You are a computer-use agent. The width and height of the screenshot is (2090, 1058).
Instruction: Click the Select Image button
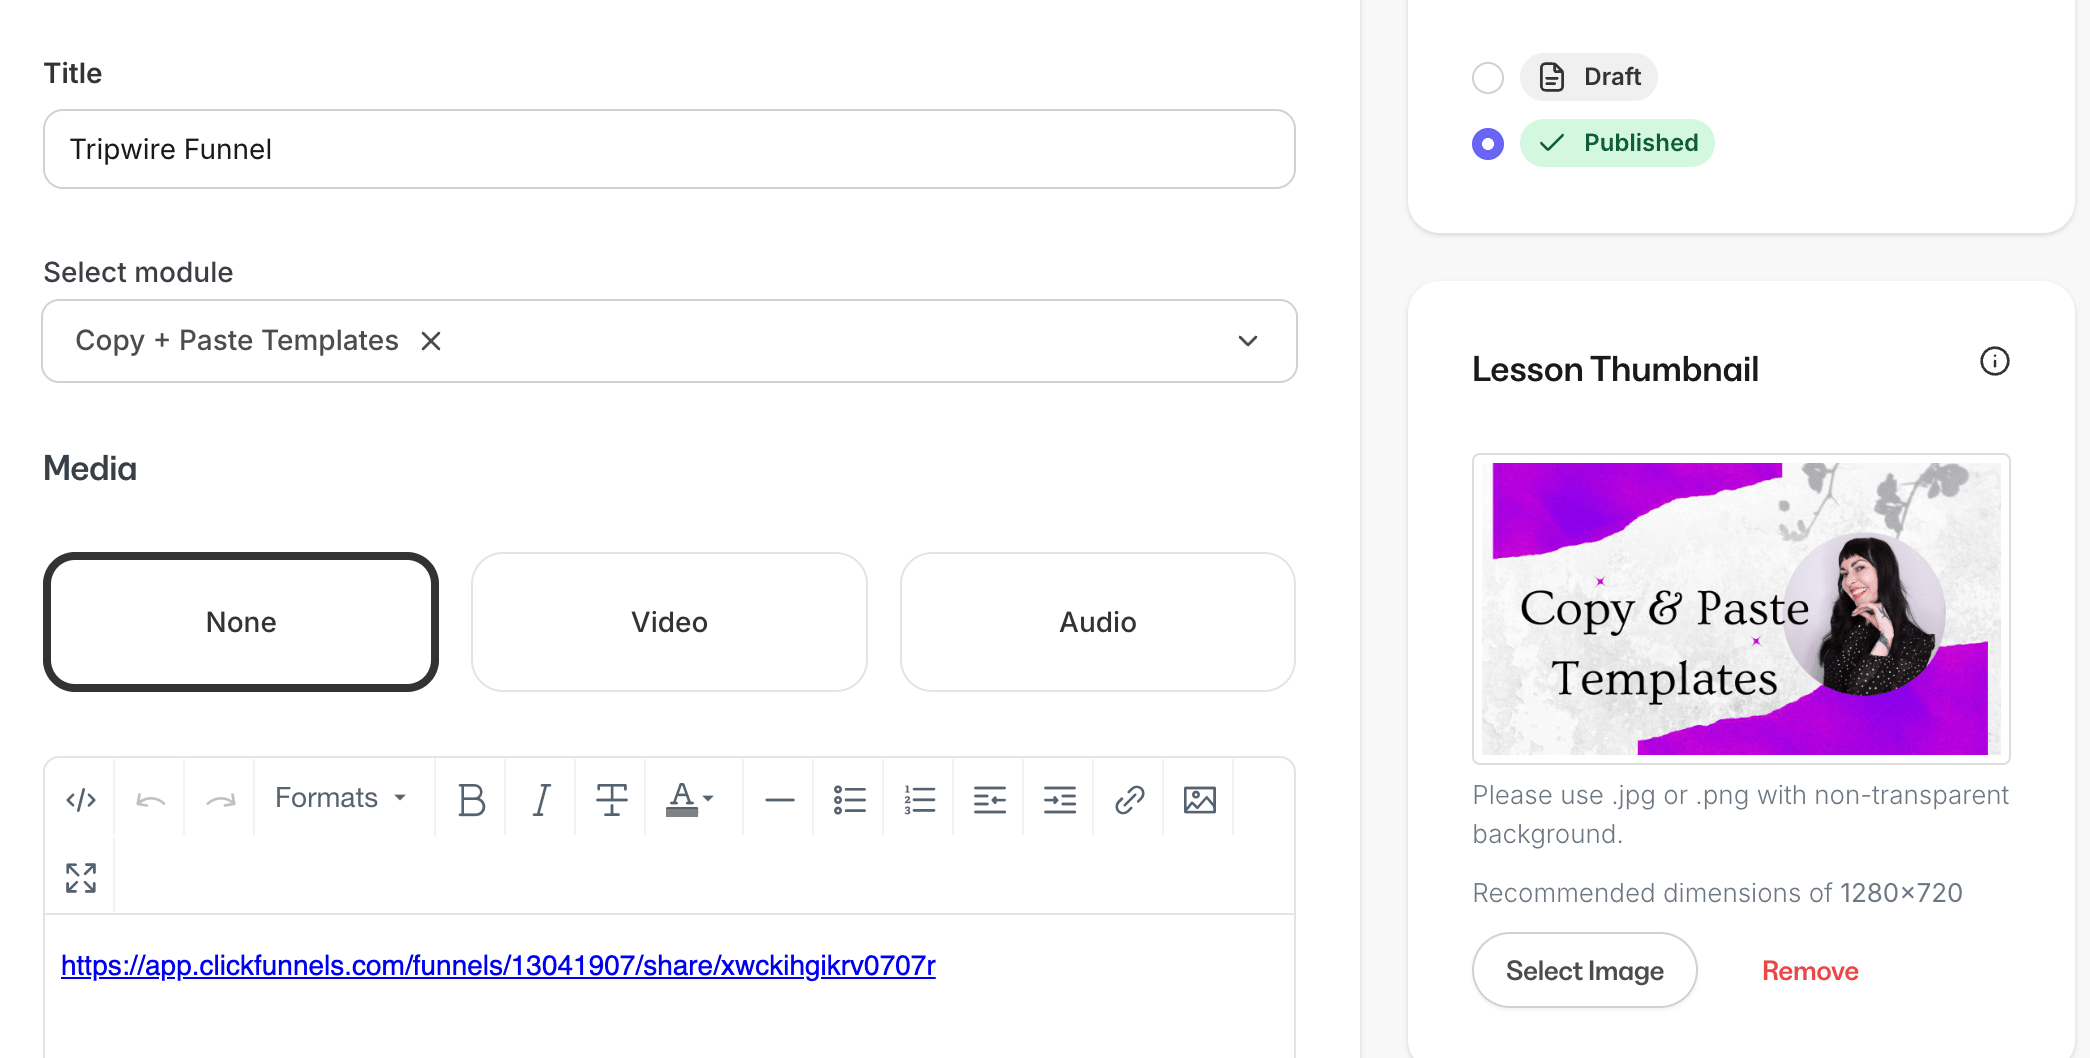click(x=1584, y=970)
